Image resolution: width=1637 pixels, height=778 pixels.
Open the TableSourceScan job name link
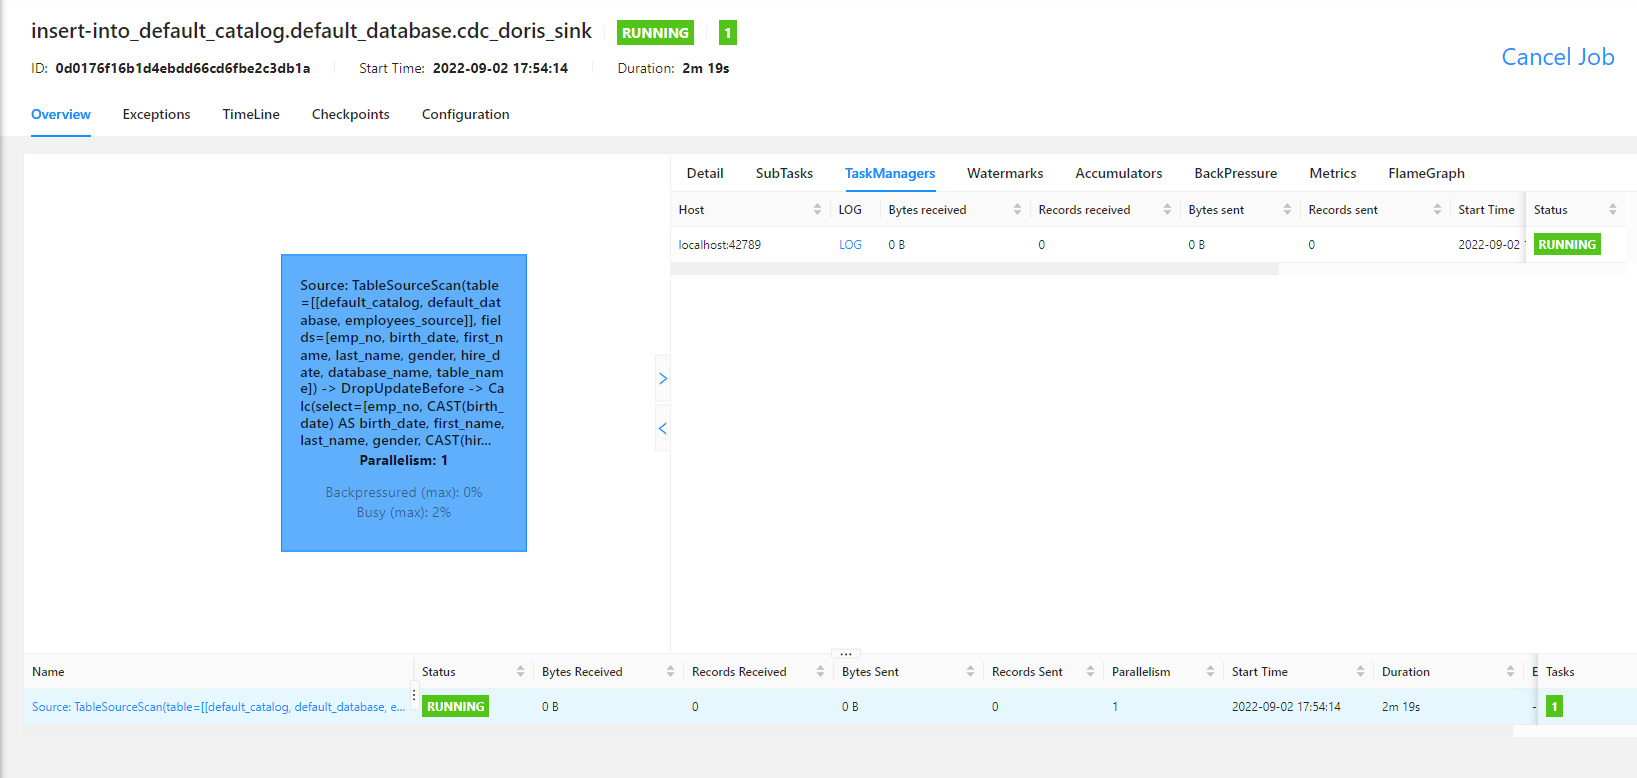click(218, 707)
